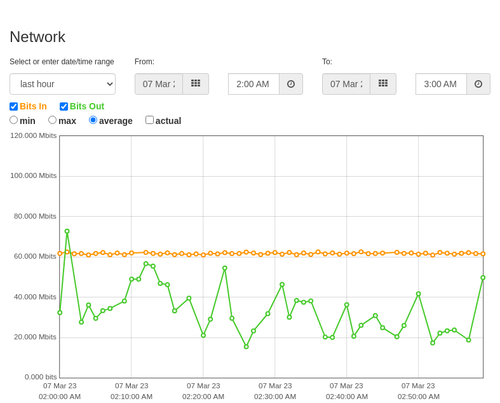Click the 2:00 AM time field
Screen dimensions: 500x403
click(x=254, y=84)
